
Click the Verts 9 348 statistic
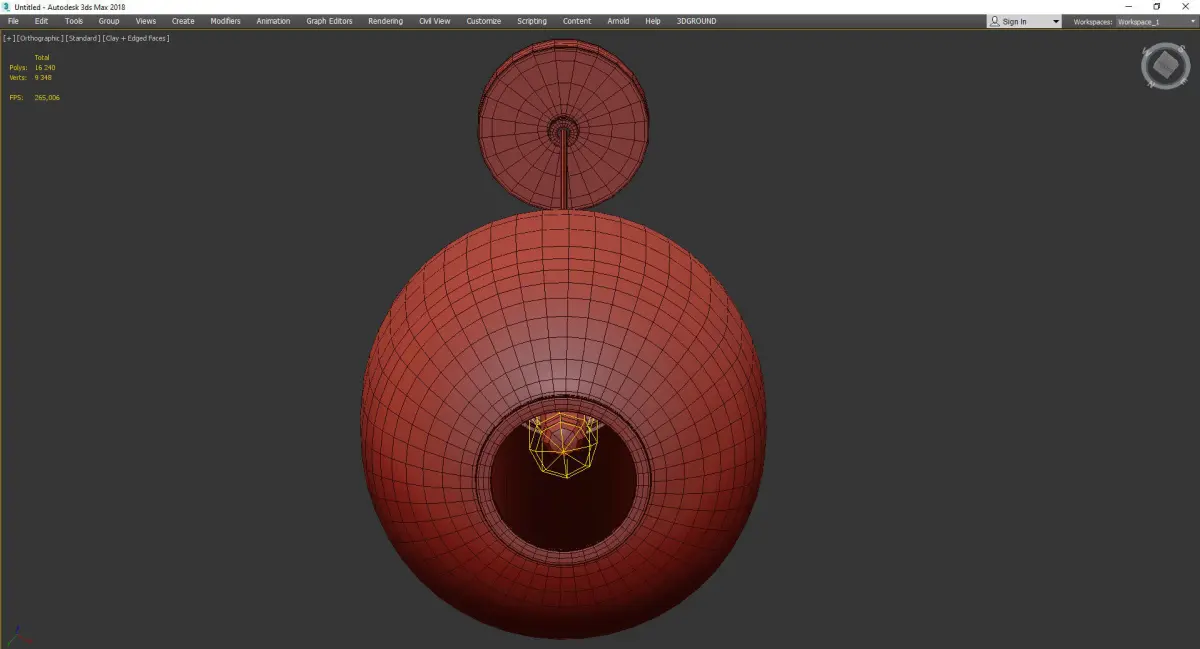31,77
